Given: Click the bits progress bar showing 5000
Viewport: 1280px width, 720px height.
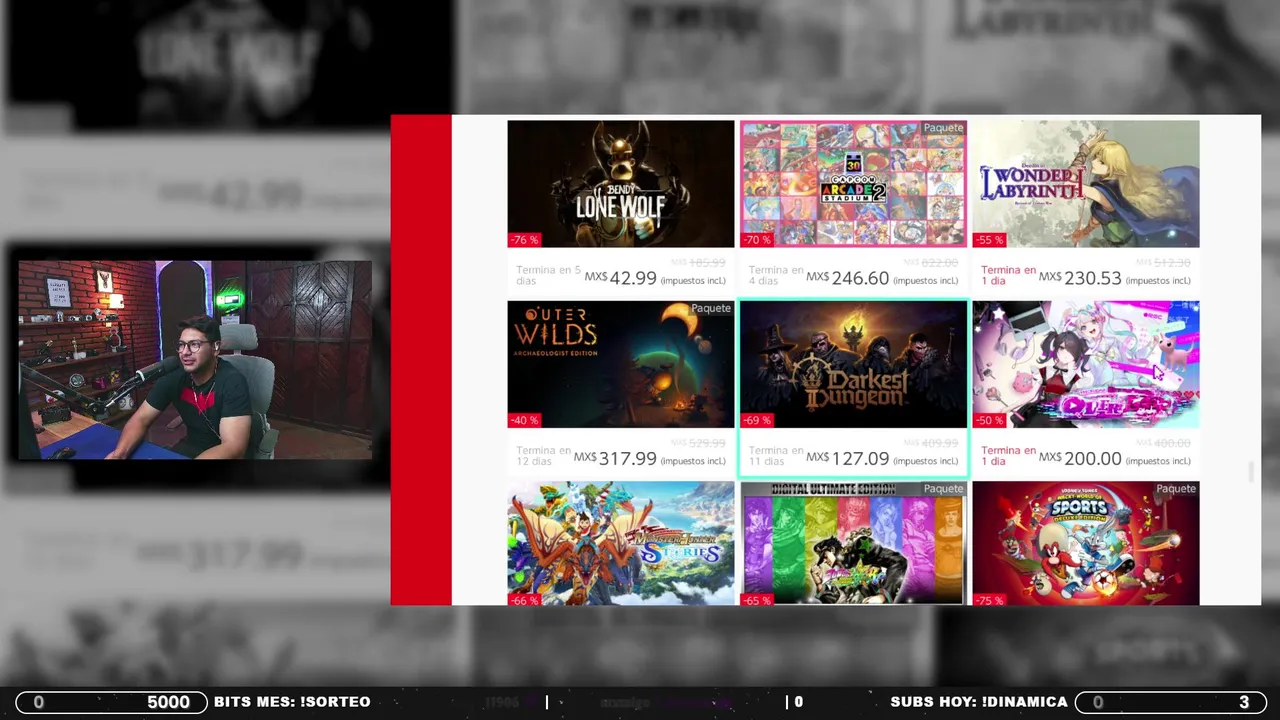Looking at the screenshot, I should [x=111, y=702].
